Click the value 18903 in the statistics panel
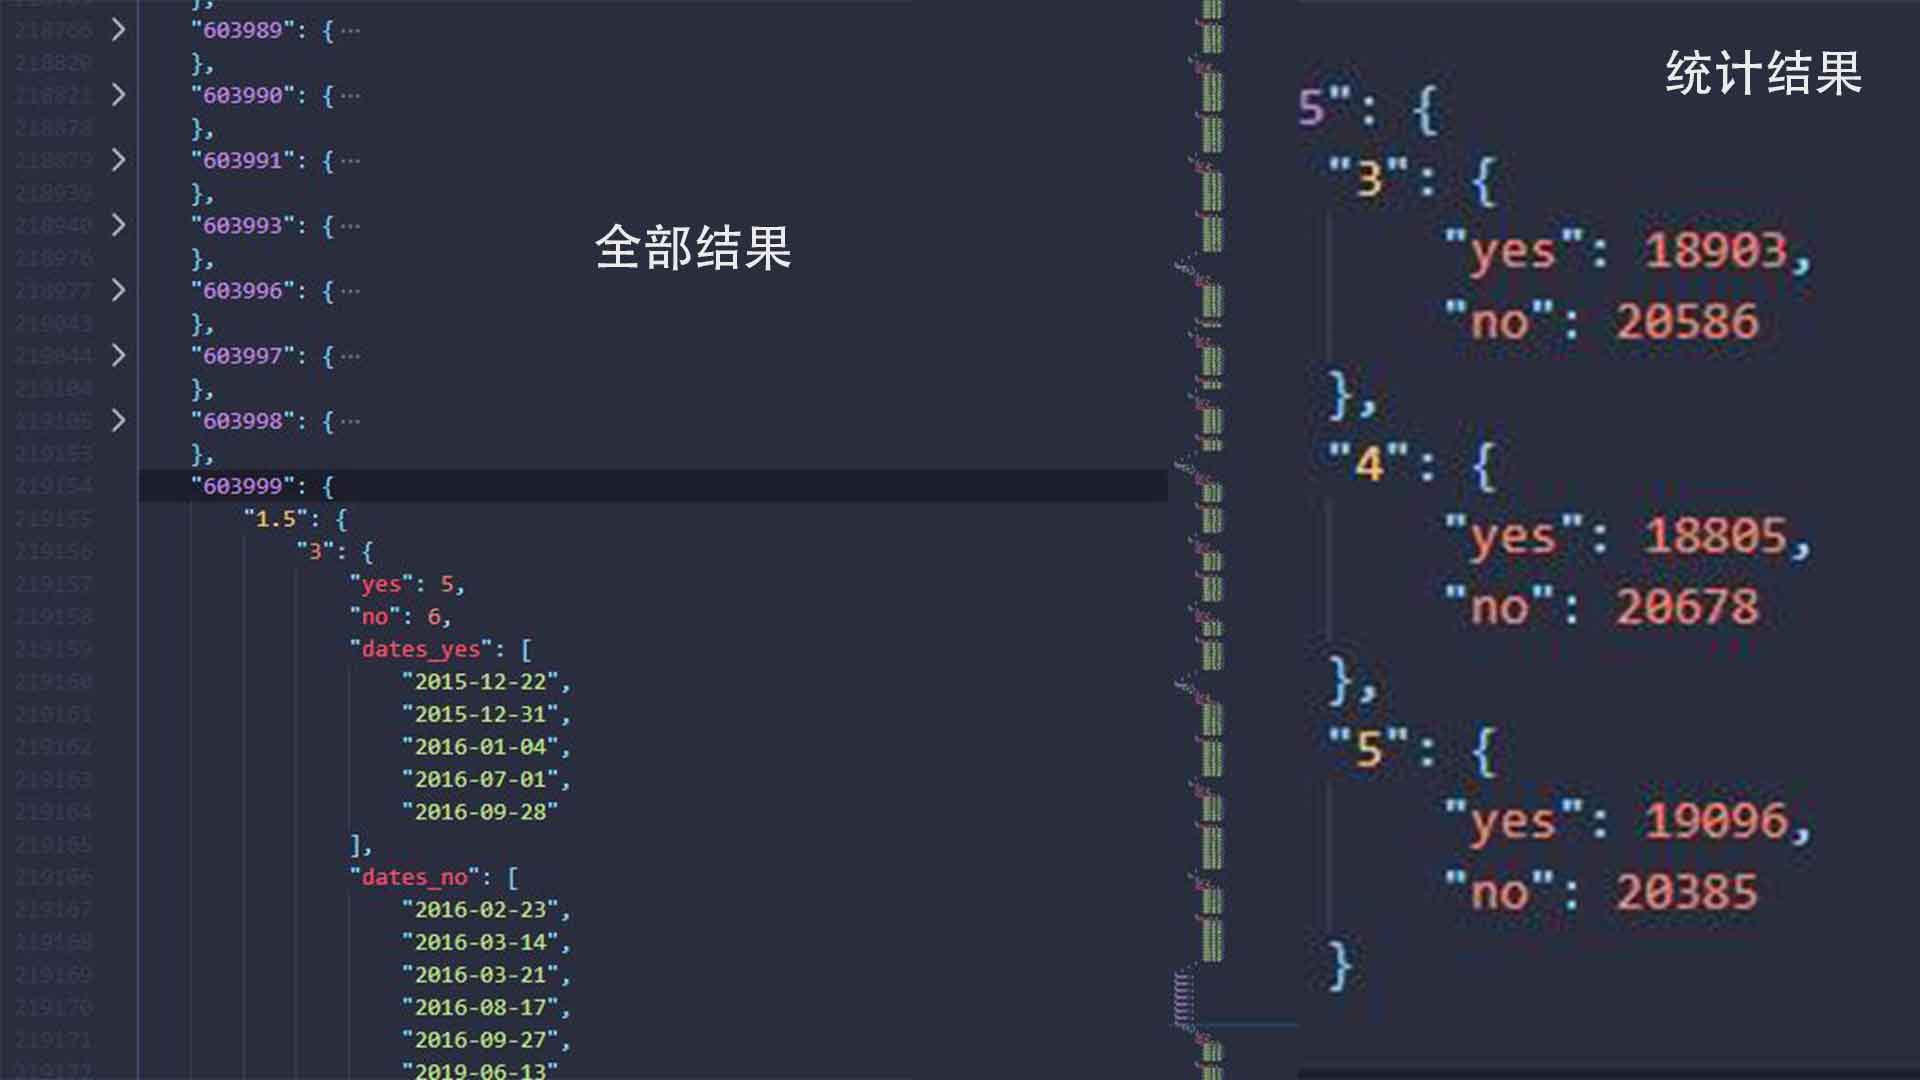Screen dimensions: 1920x1080 pos(1715,251)
